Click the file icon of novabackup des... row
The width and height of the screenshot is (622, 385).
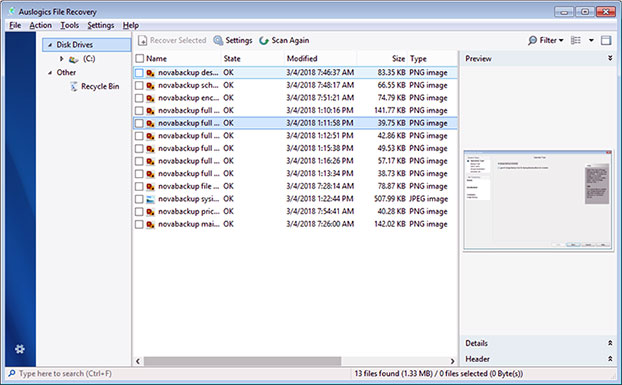(x=150, y=73)
